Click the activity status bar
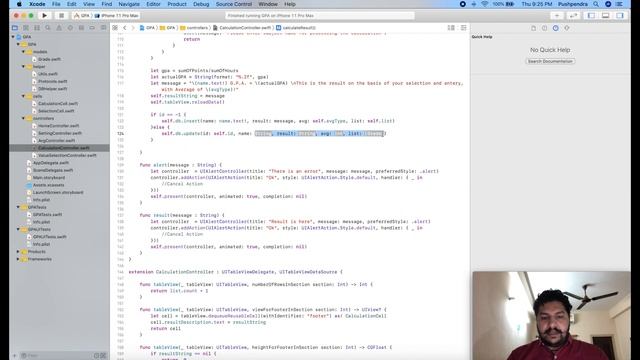This screenshot has height=360, width=640. click(x=320, y=16)
